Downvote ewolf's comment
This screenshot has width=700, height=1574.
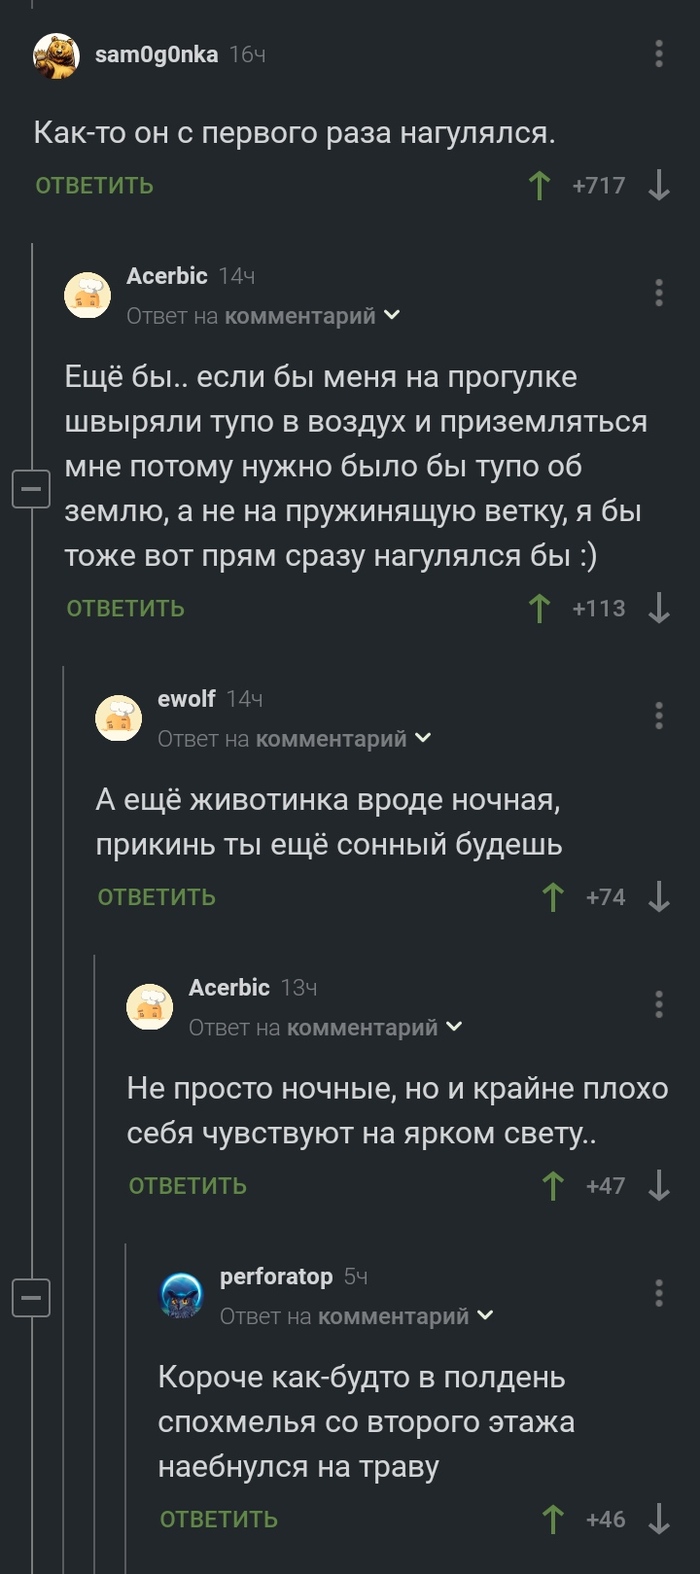coord(659,897)
